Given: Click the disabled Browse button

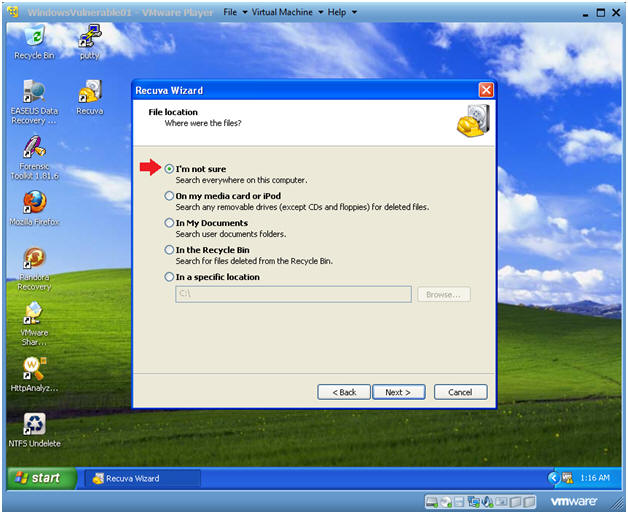Looking at the screenshot, I should pos(443,294).
